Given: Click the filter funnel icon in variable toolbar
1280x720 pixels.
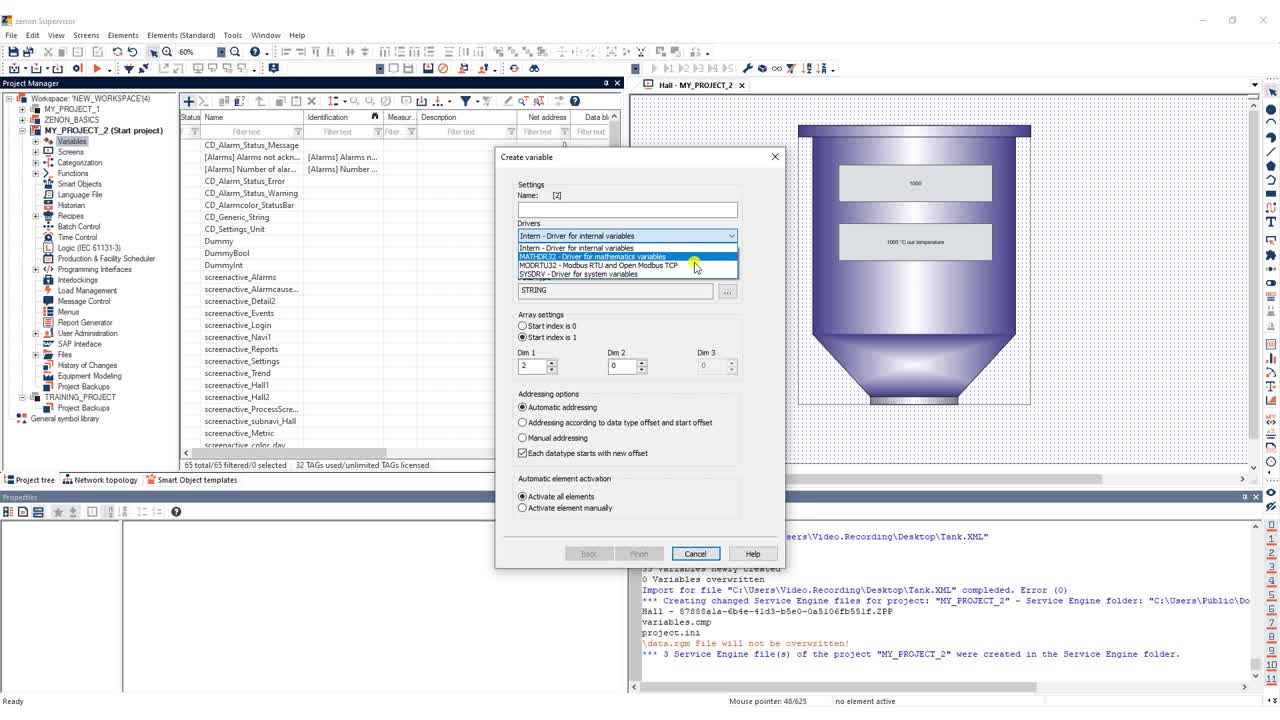Looking at the screenshot, I should pos(465,101).
